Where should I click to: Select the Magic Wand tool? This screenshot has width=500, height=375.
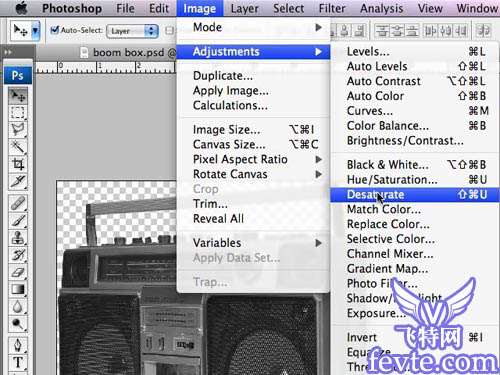click(18, 147)
